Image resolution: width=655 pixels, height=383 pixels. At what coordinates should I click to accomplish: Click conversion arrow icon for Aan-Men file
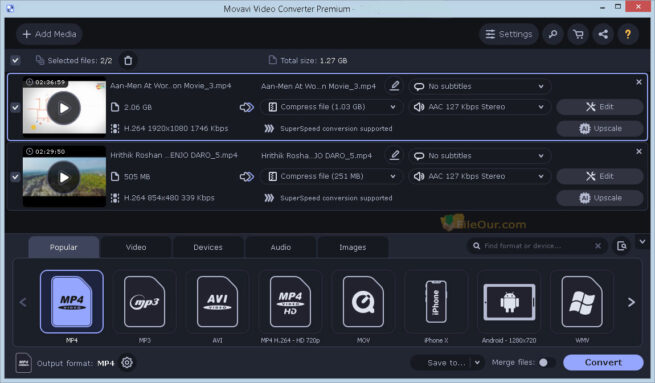click(246, 107)
